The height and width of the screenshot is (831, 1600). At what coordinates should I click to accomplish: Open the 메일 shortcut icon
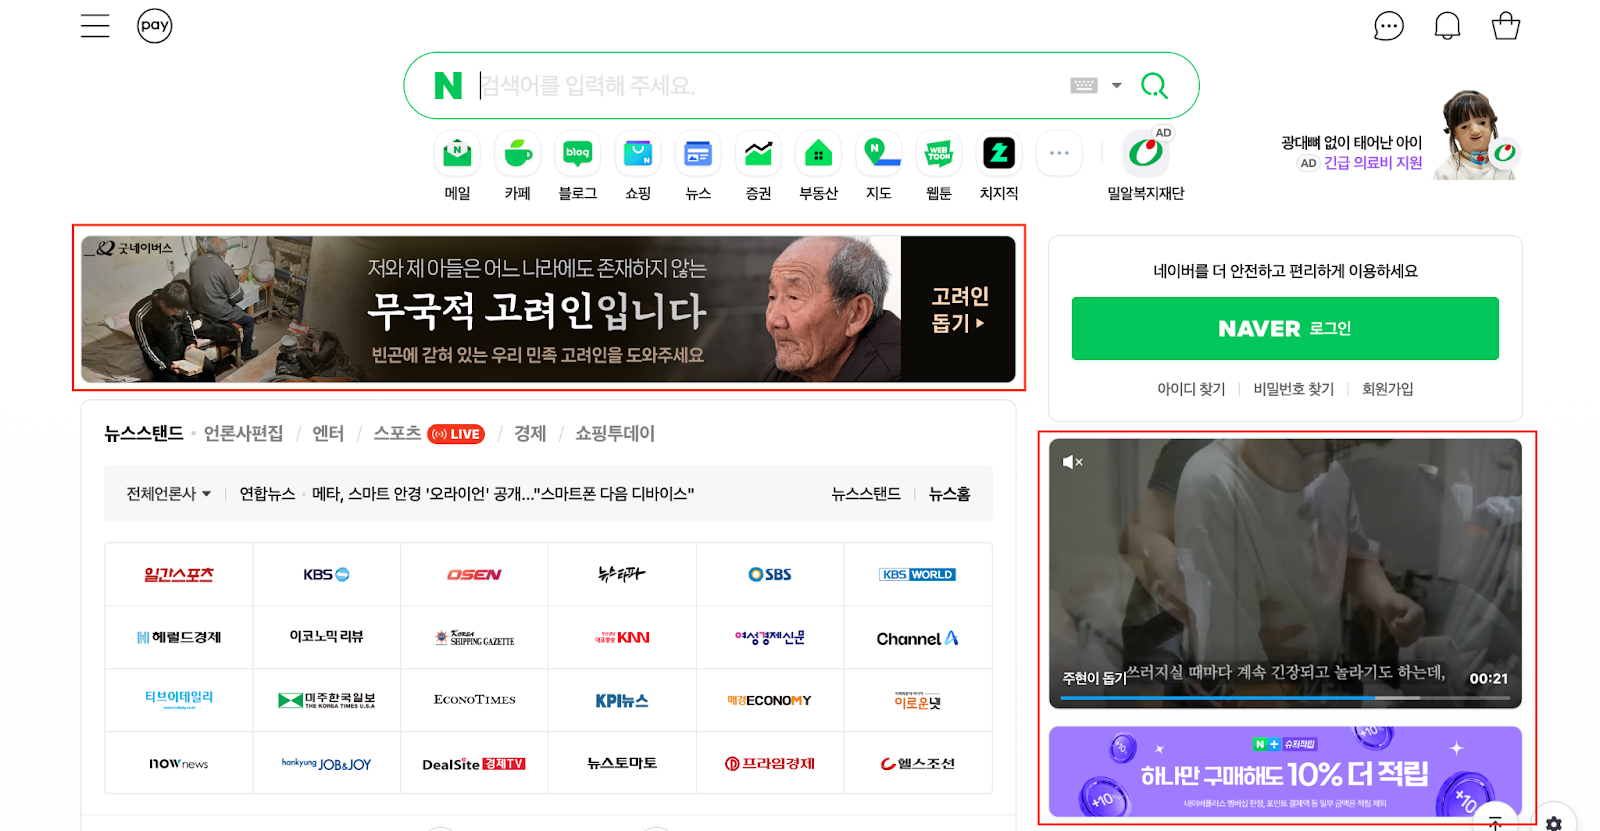pos(457,154)
